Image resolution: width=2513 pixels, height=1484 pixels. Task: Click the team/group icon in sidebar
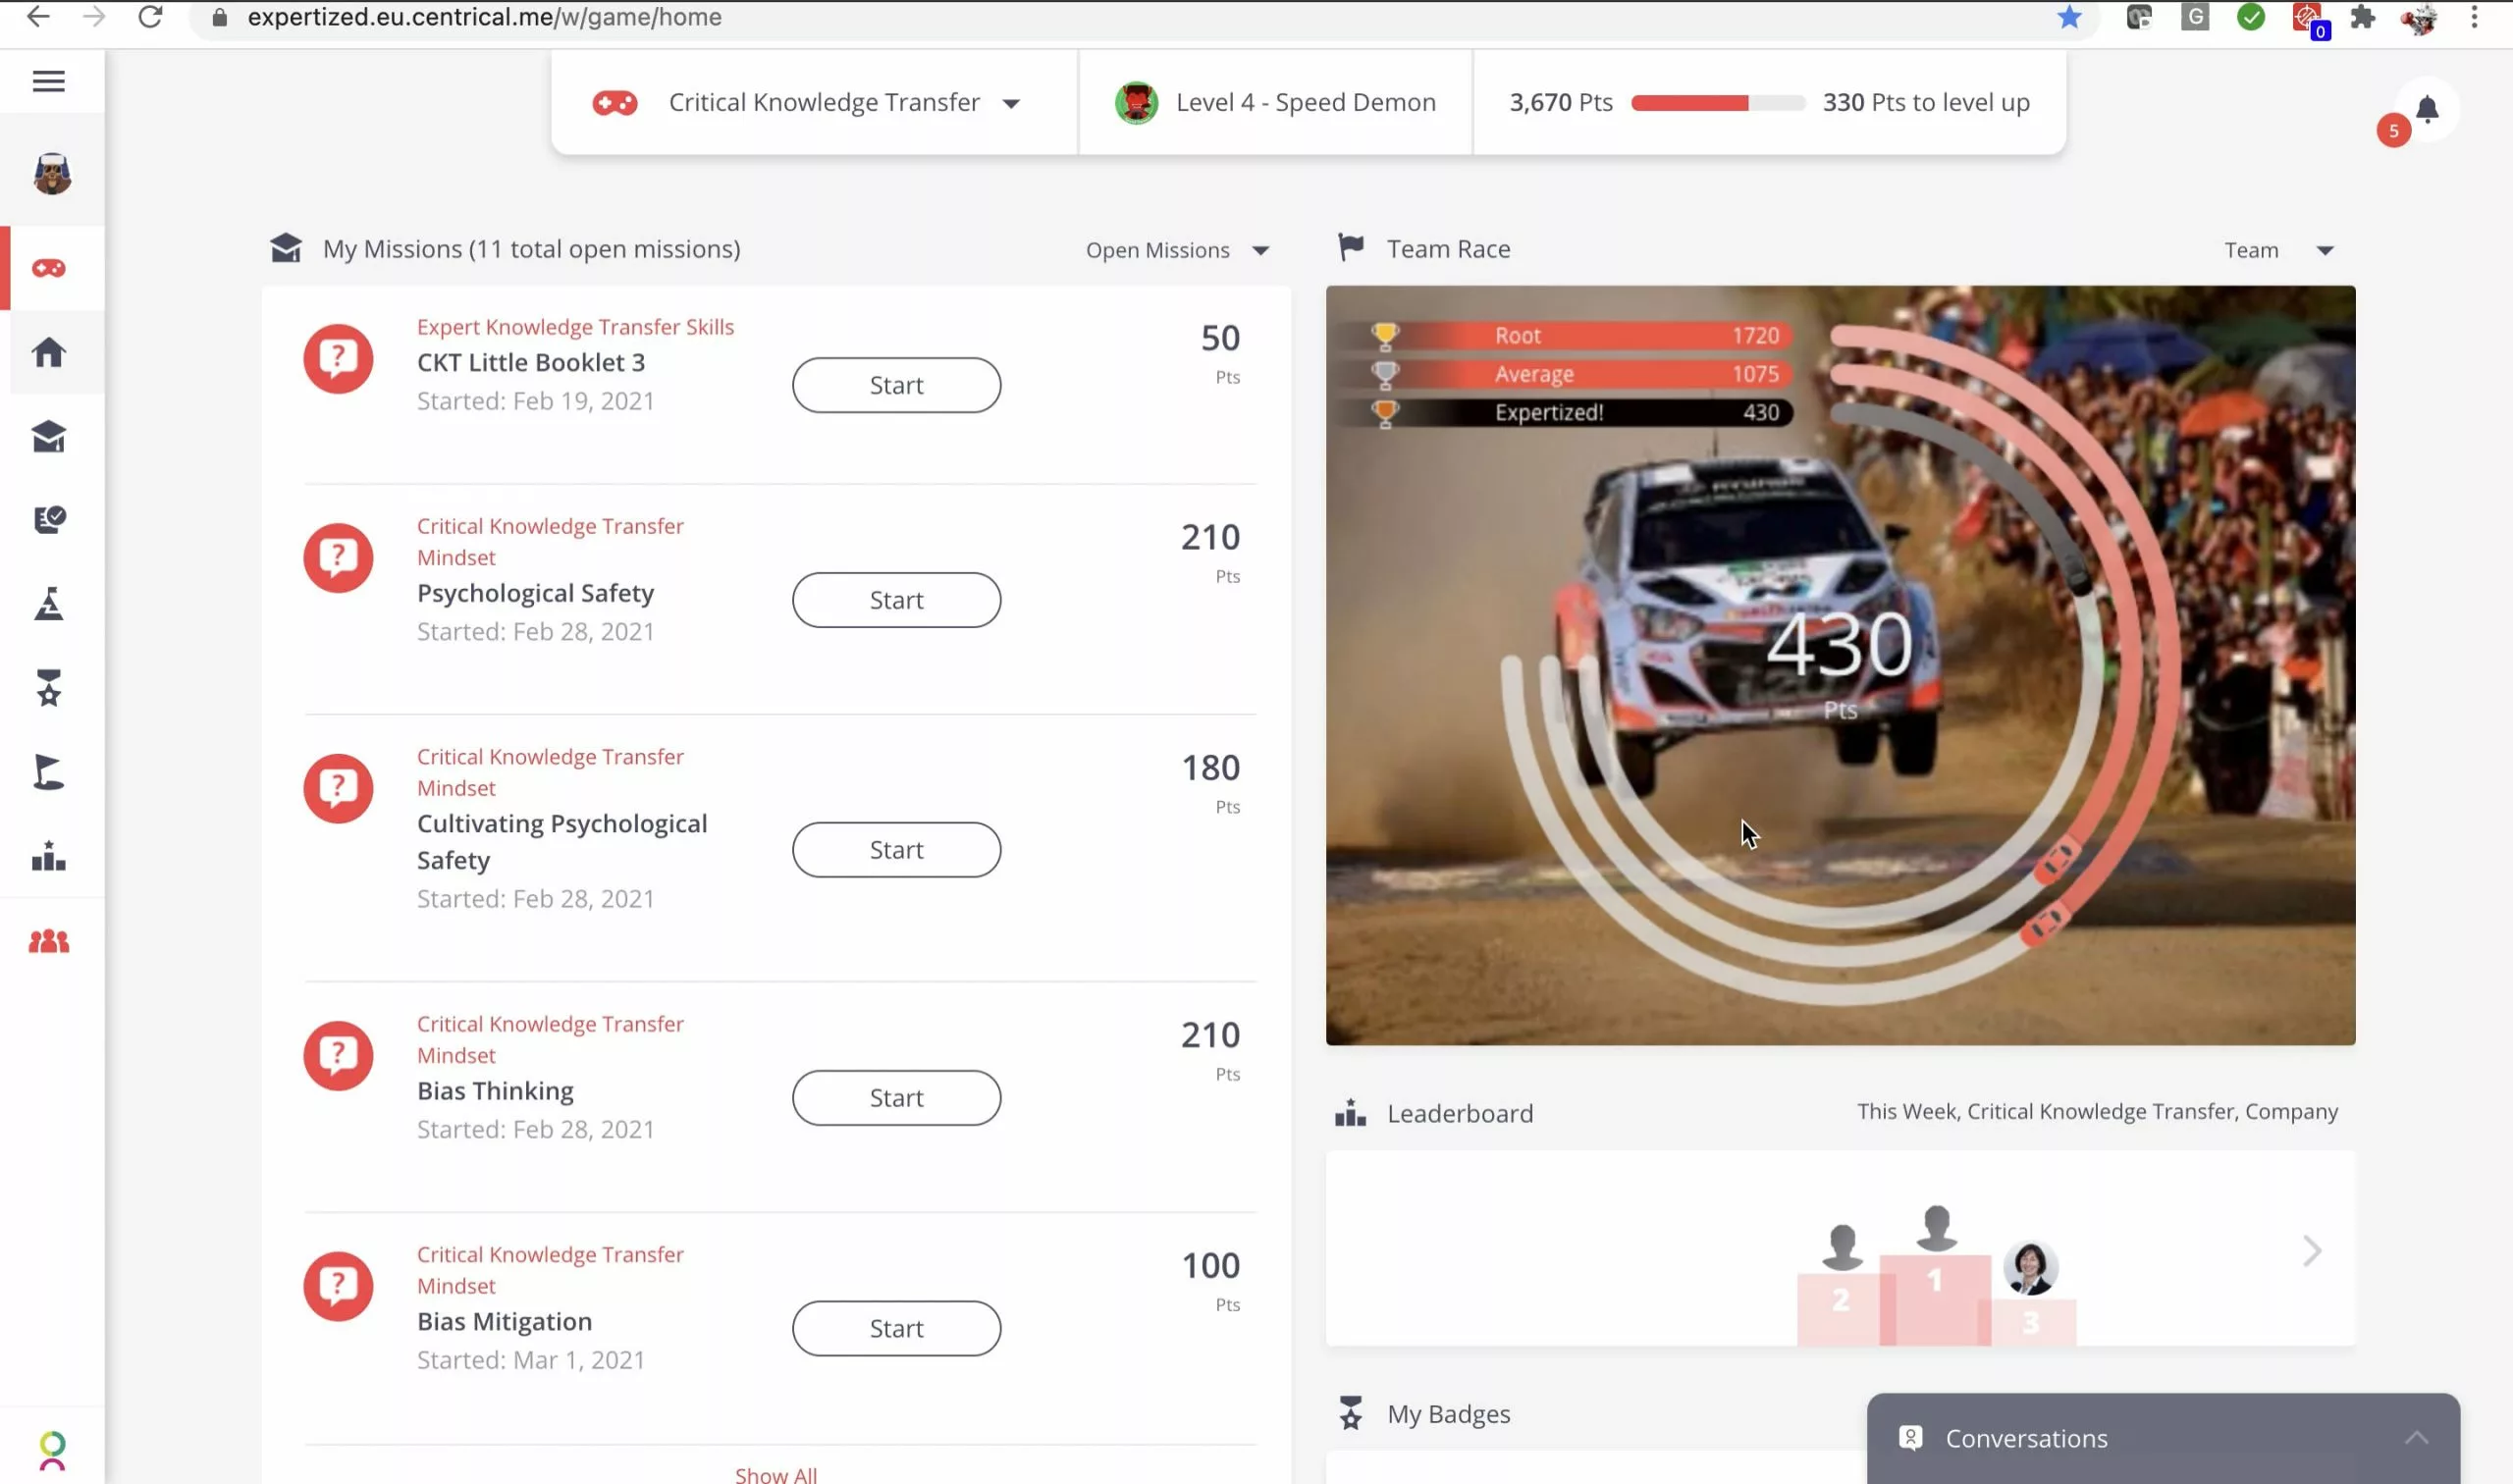click(49, 941)
